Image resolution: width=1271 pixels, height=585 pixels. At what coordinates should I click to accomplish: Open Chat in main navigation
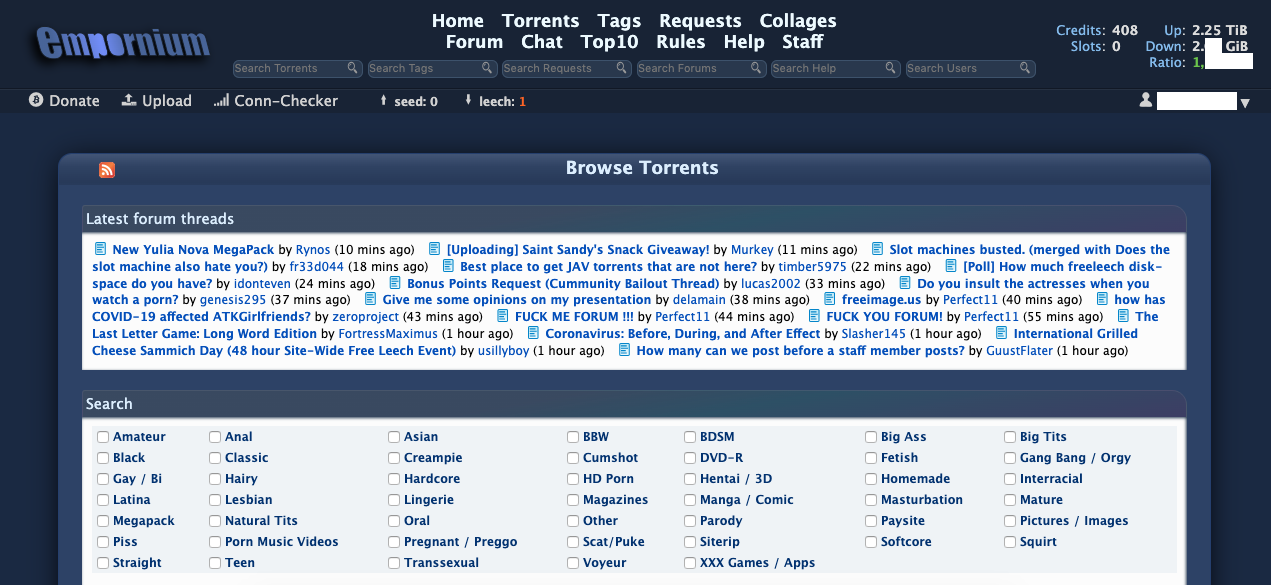coord(542,42)
